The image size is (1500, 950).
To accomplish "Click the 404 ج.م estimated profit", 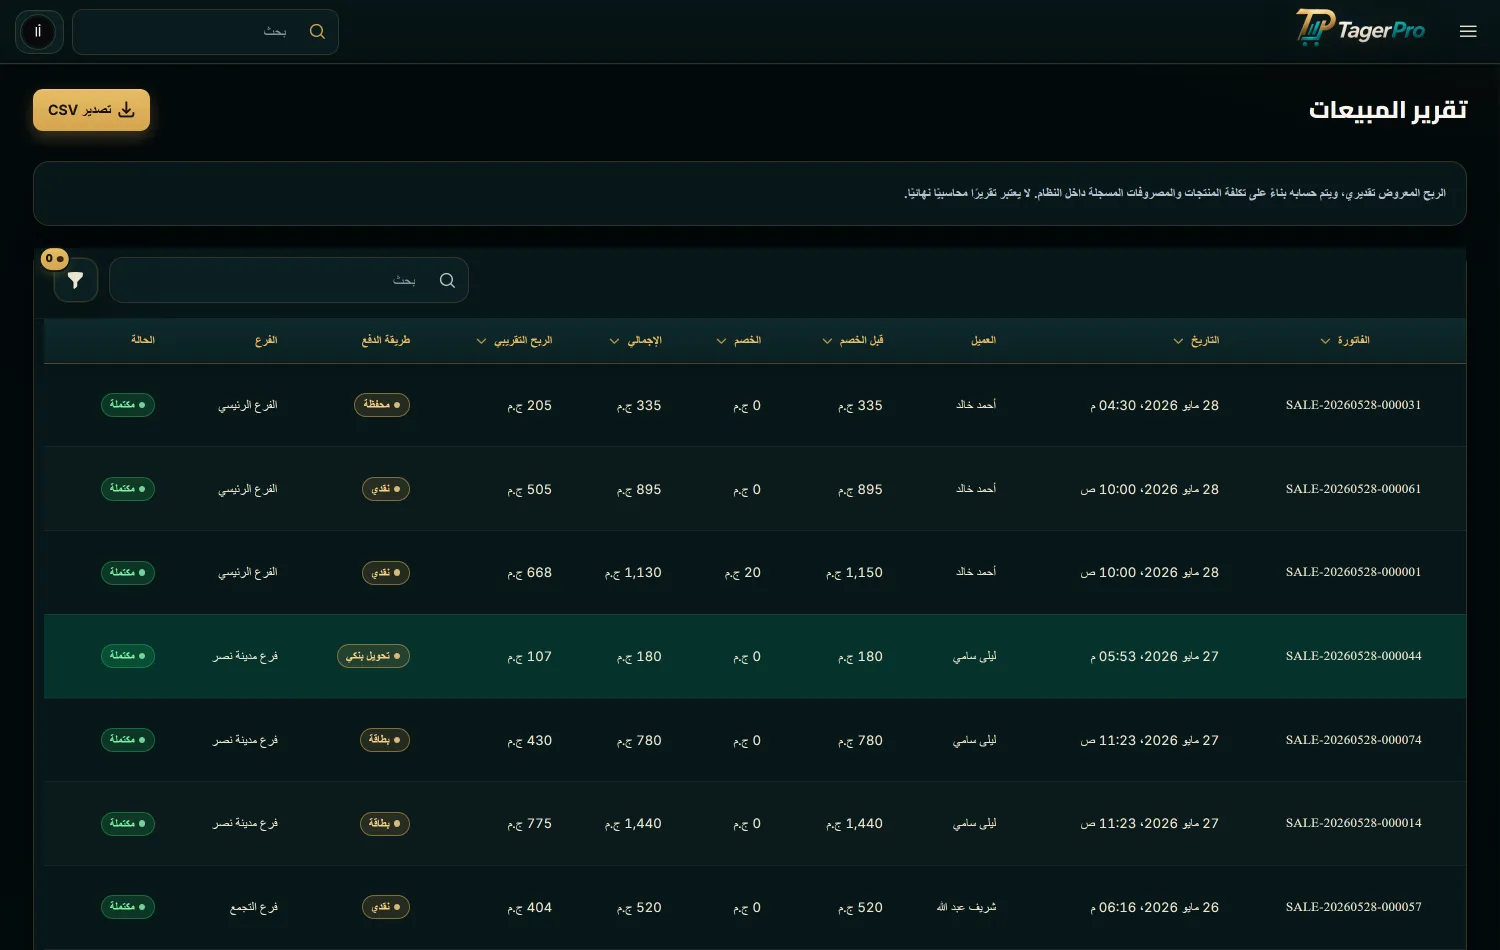I will click(529, 907).
